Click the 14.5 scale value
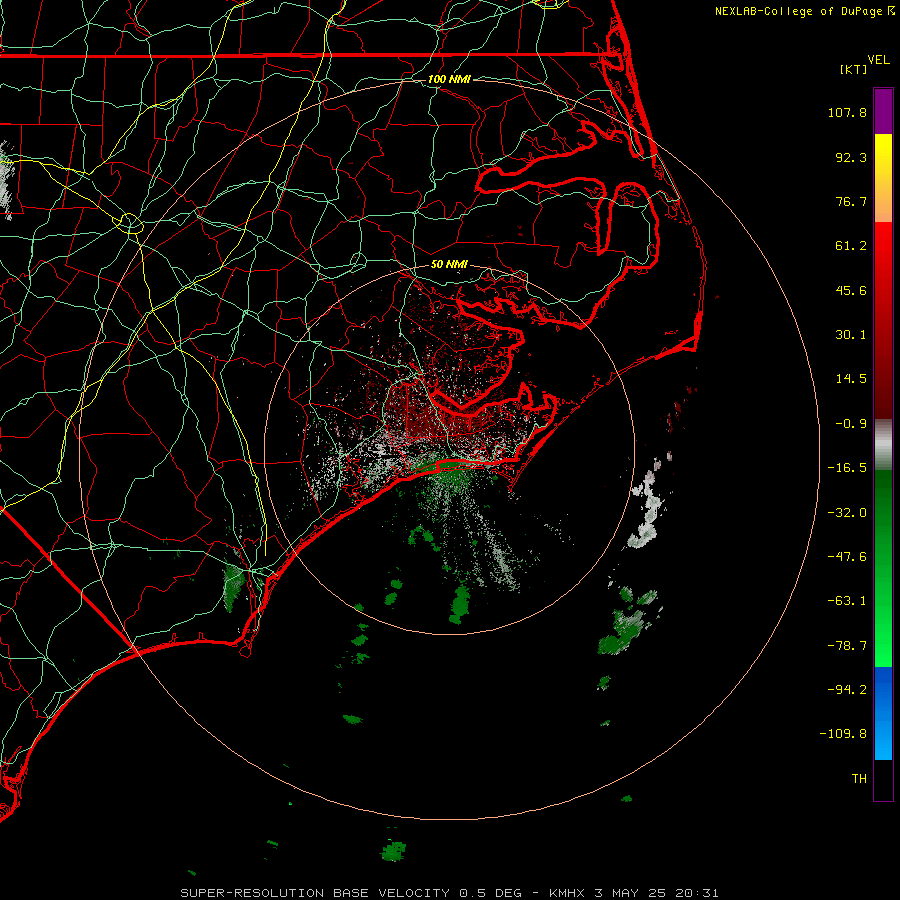The width and height of the screenshot is (900, 900). [x=851, y=379]
